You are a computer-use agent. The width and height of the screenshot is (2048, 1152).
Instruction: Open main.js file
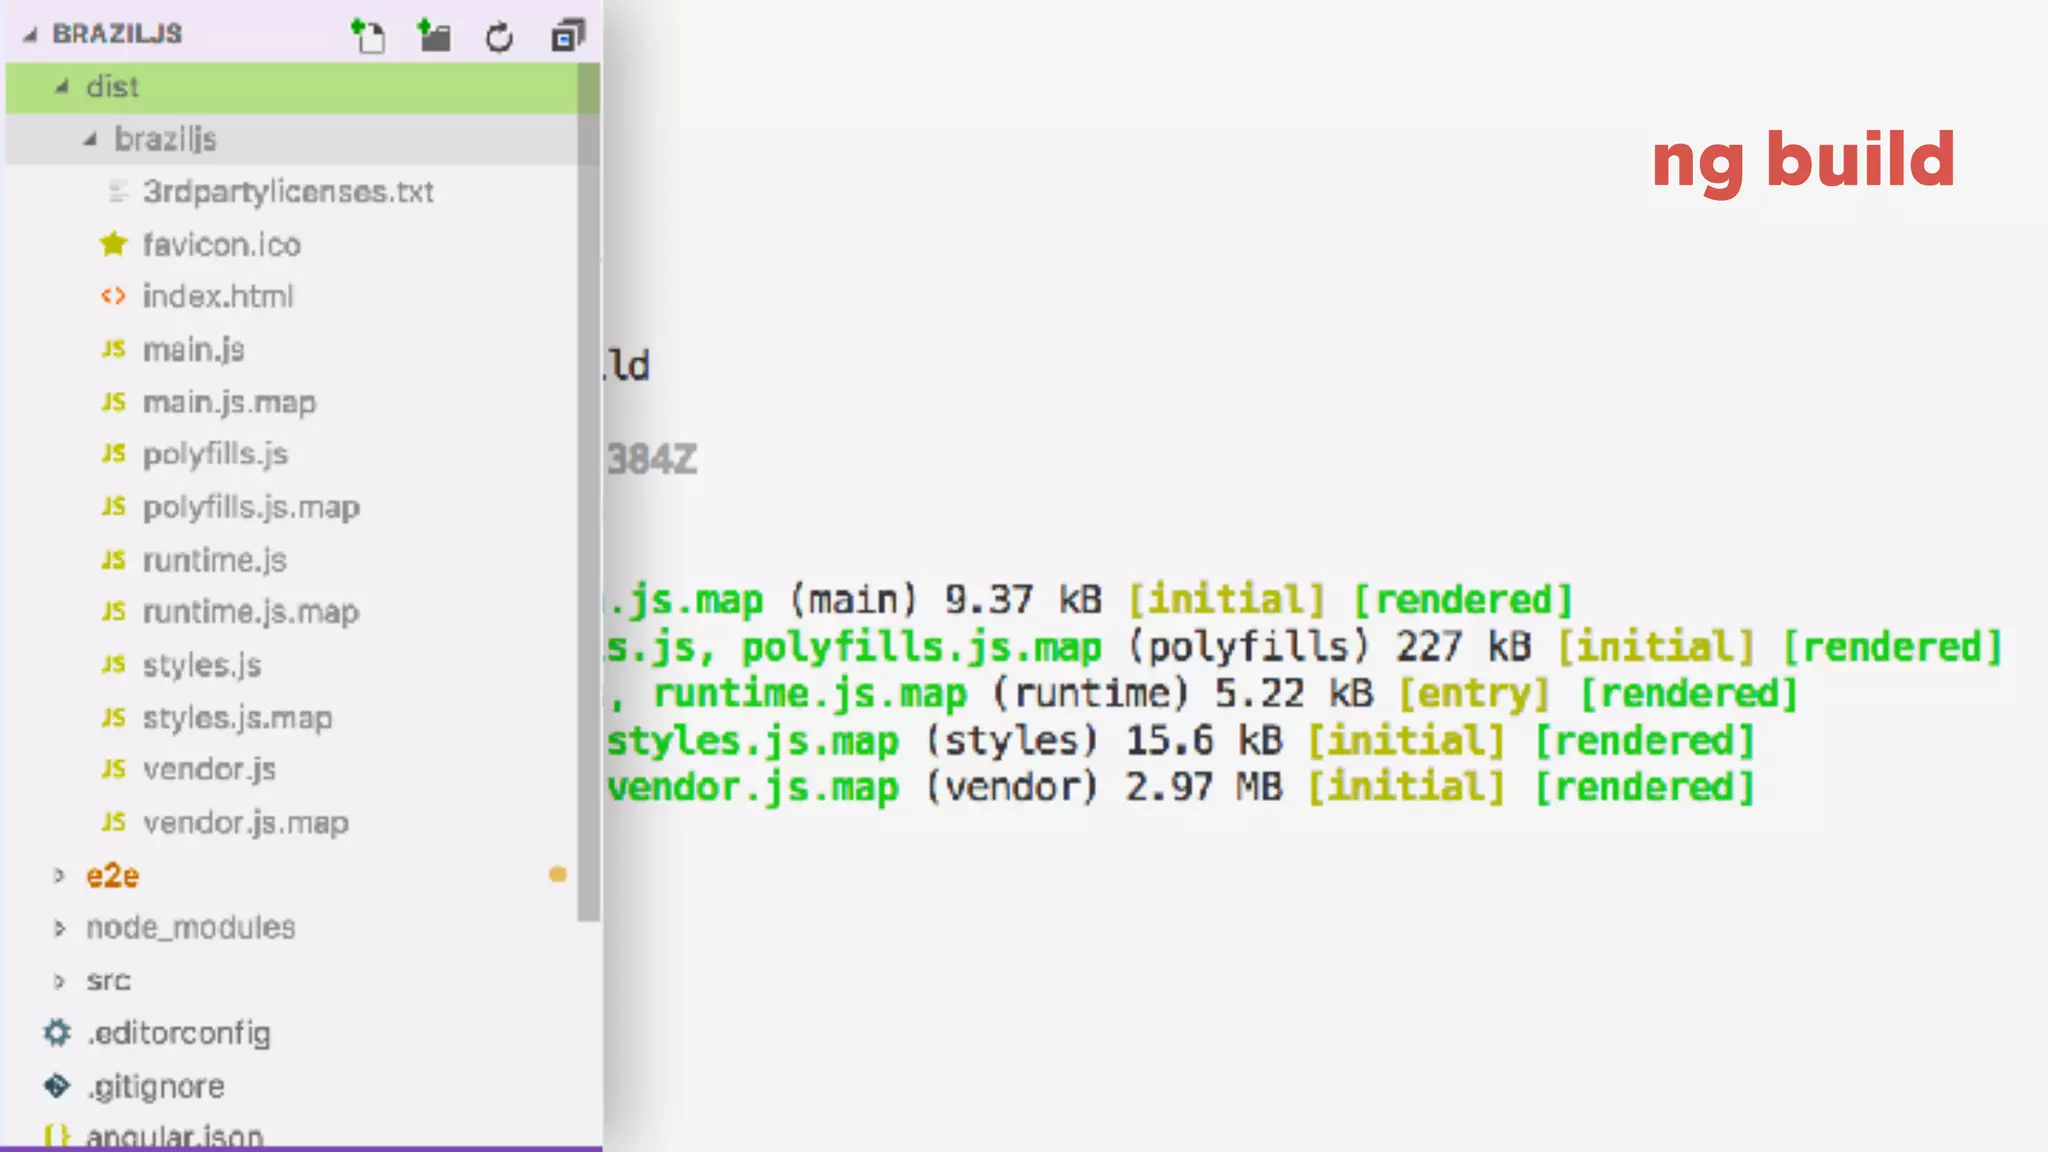[x=194, y=349]
